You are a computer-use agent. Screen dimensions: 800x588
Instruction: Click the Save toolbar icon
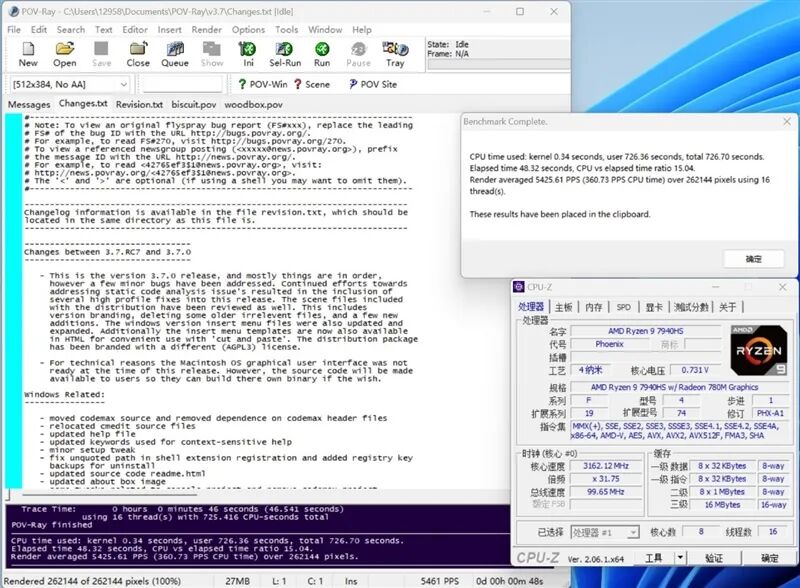pyautogui.click(x=101, y=54)
